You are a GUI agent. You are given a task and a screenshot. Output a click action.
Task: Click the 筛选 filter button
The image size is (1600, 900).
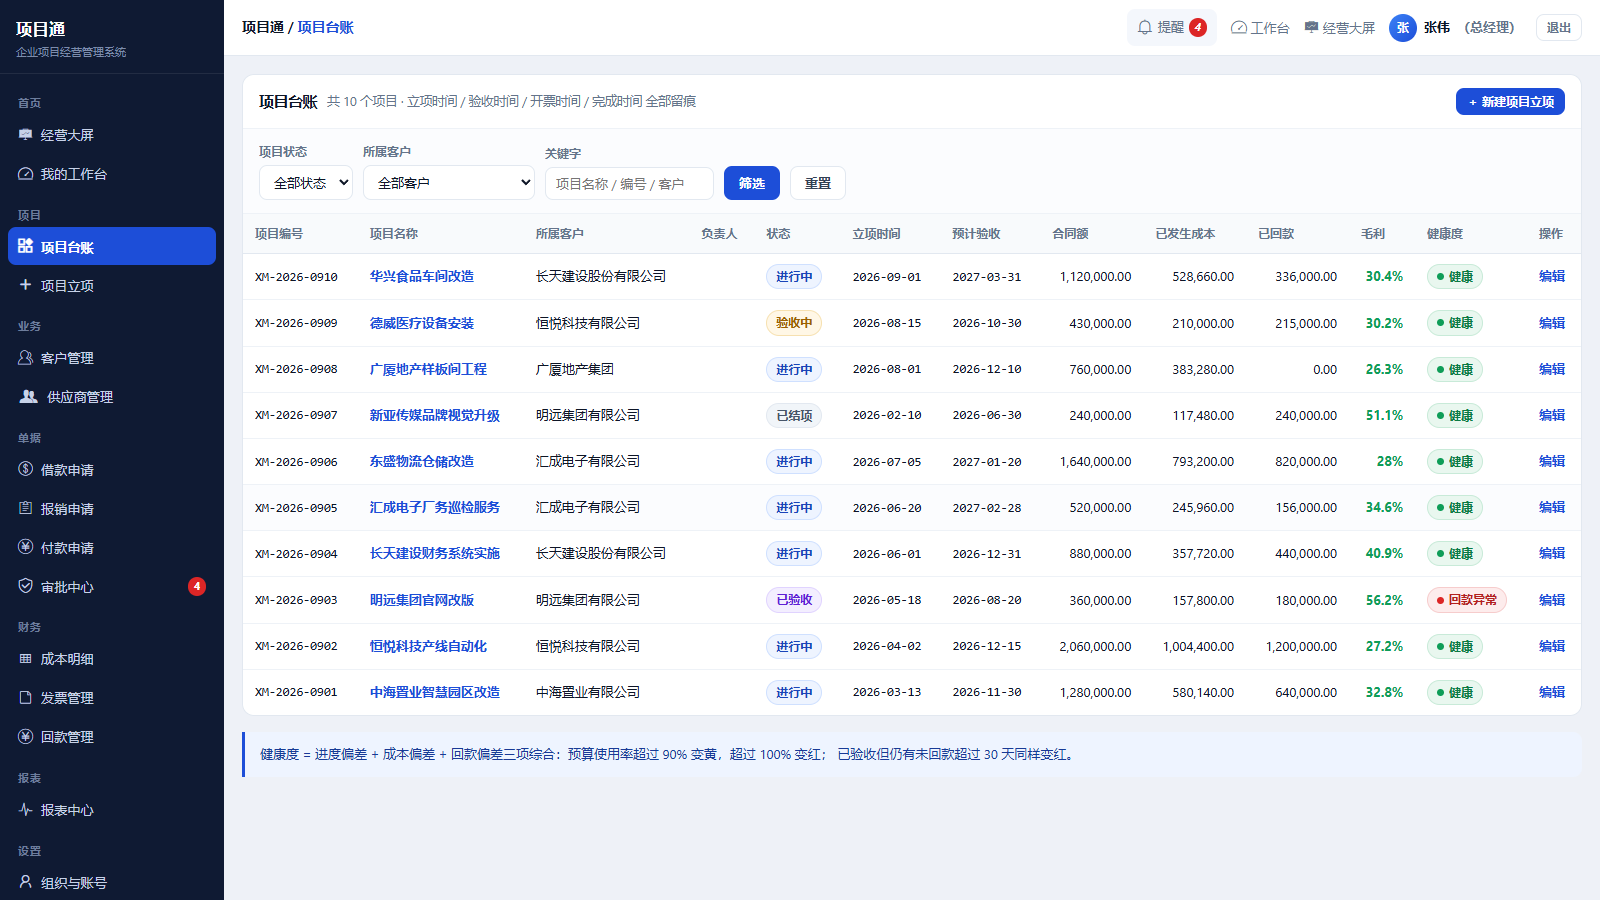pos(752,183)
